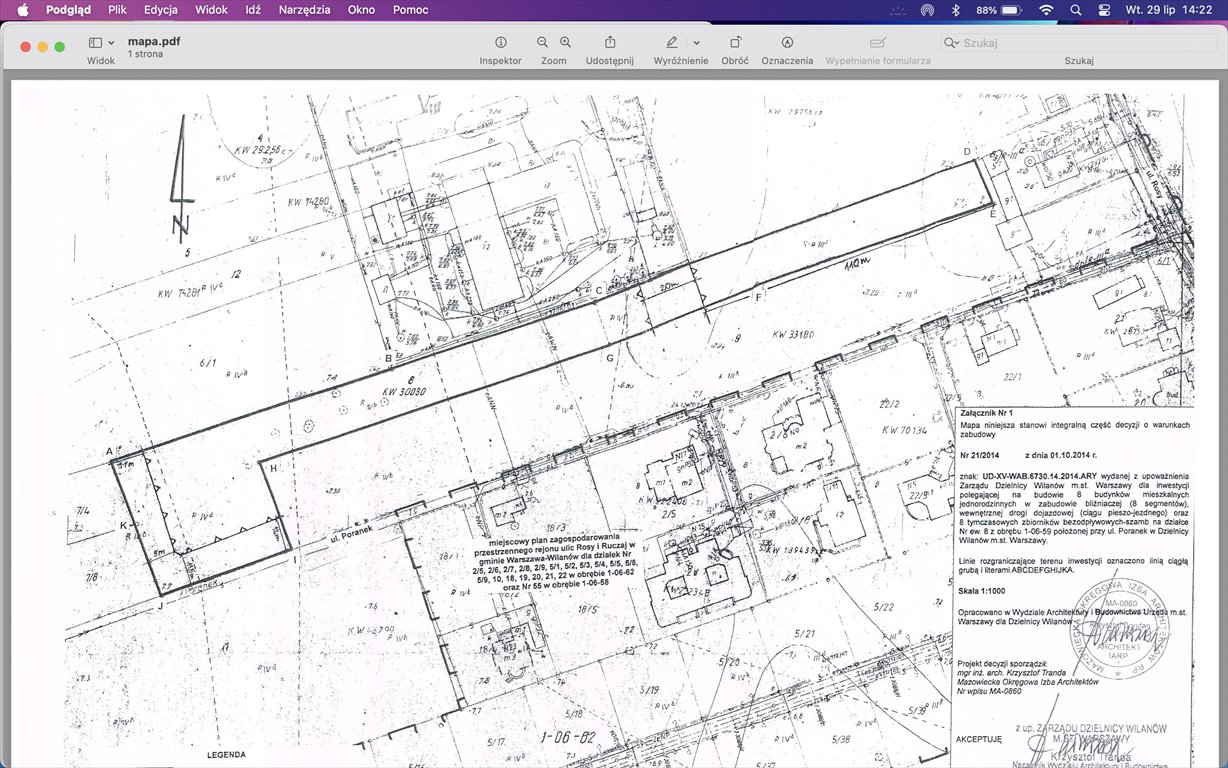Click the 'AKCEPTUJĘ' text in the document

[978, 739]
